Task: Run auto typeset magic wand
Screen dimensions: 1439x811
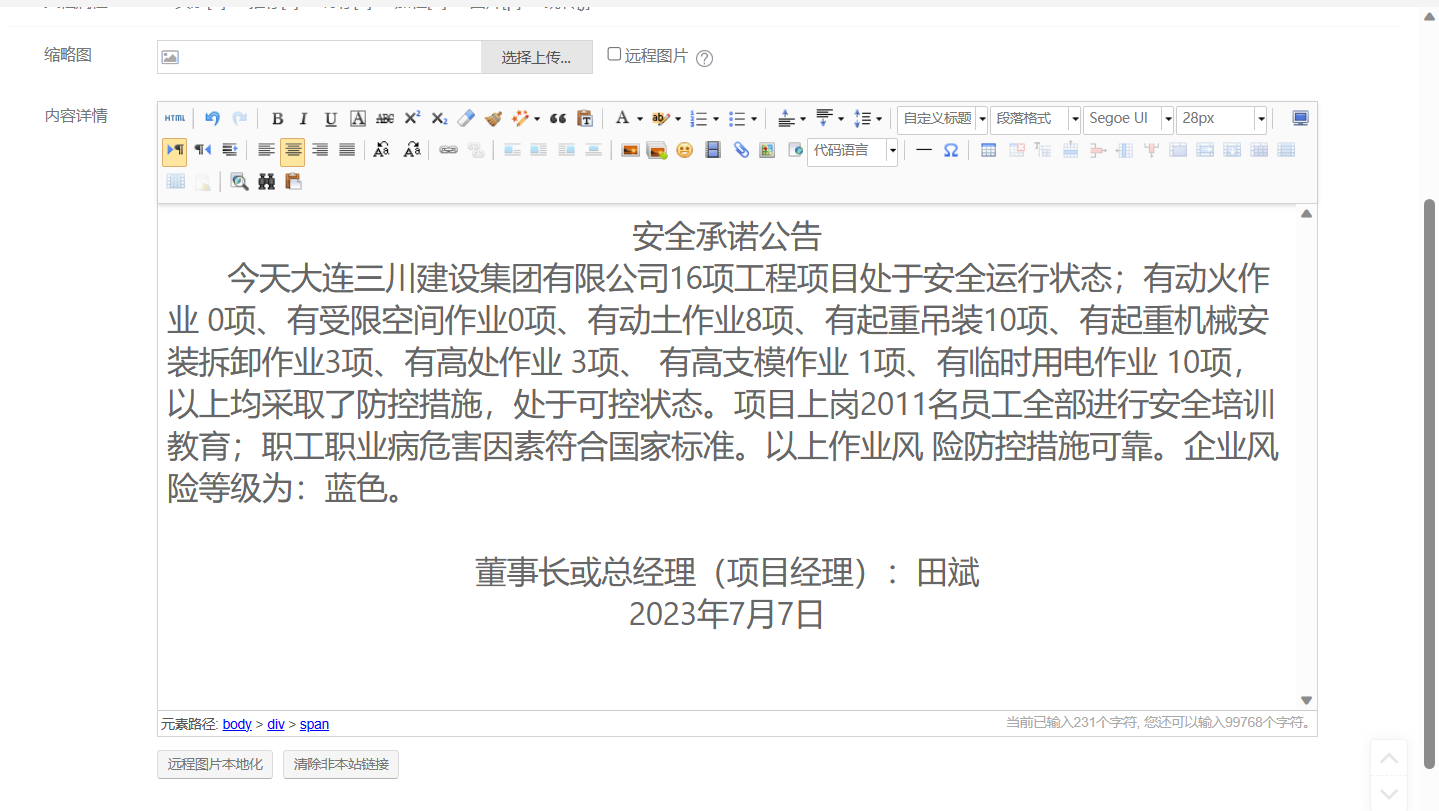Action: 520,119
